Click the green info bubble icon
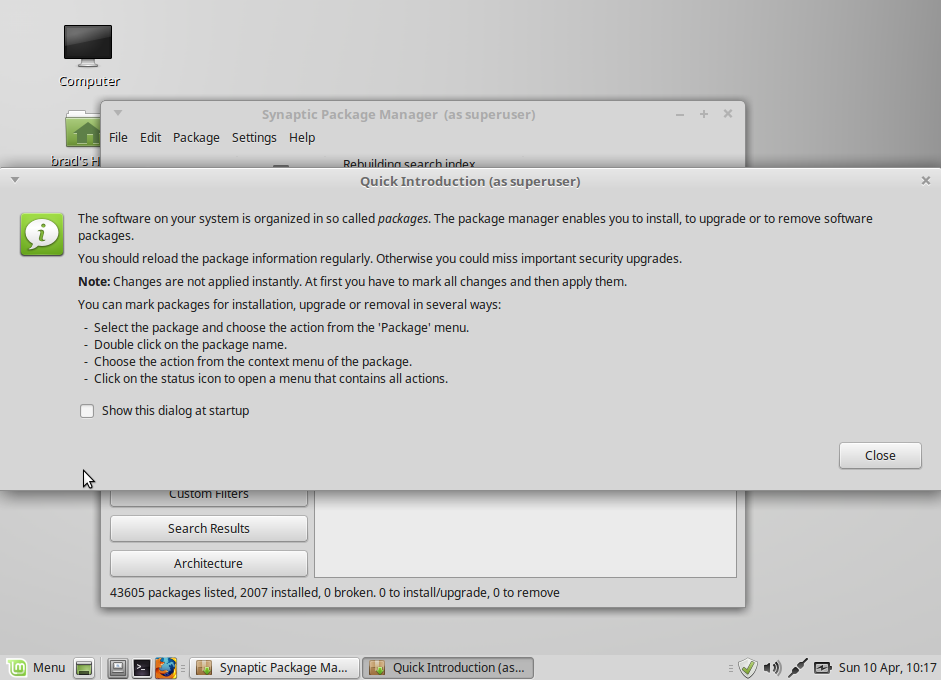 click(42, 234)
